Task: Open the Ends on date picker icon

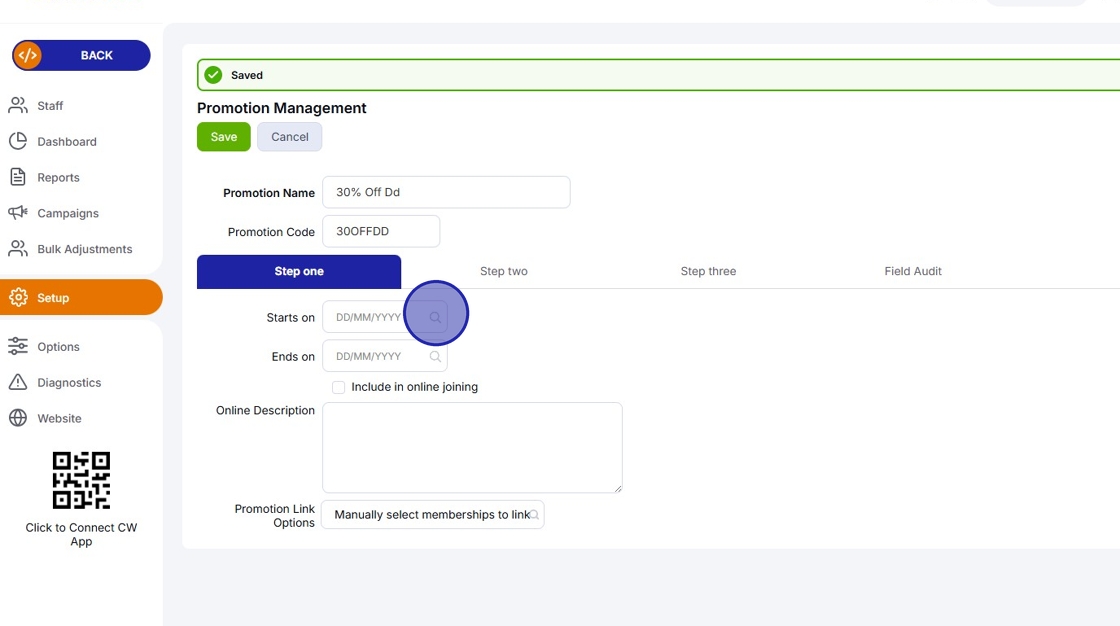Action: [435, 357]
